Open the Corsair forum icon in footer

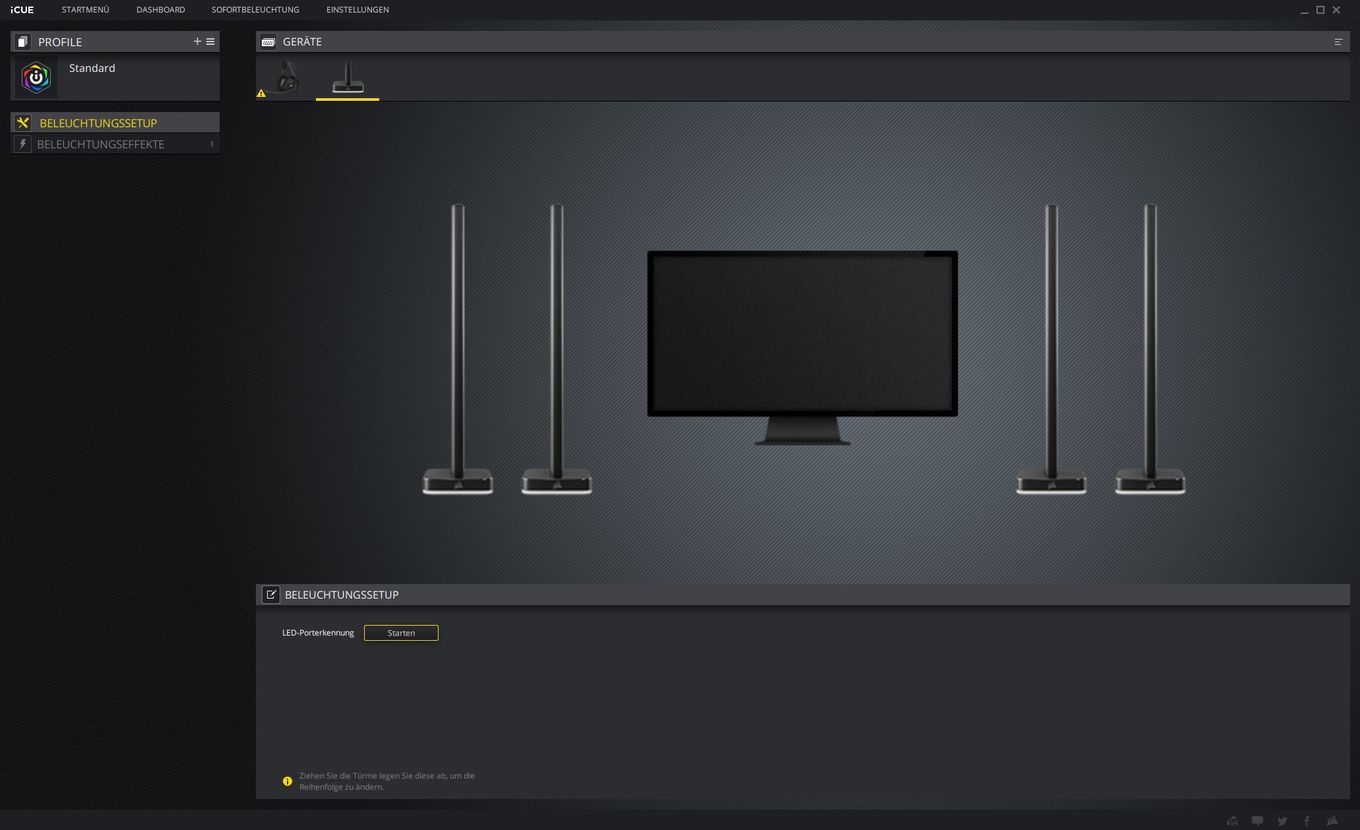[x=1232, y=821]
